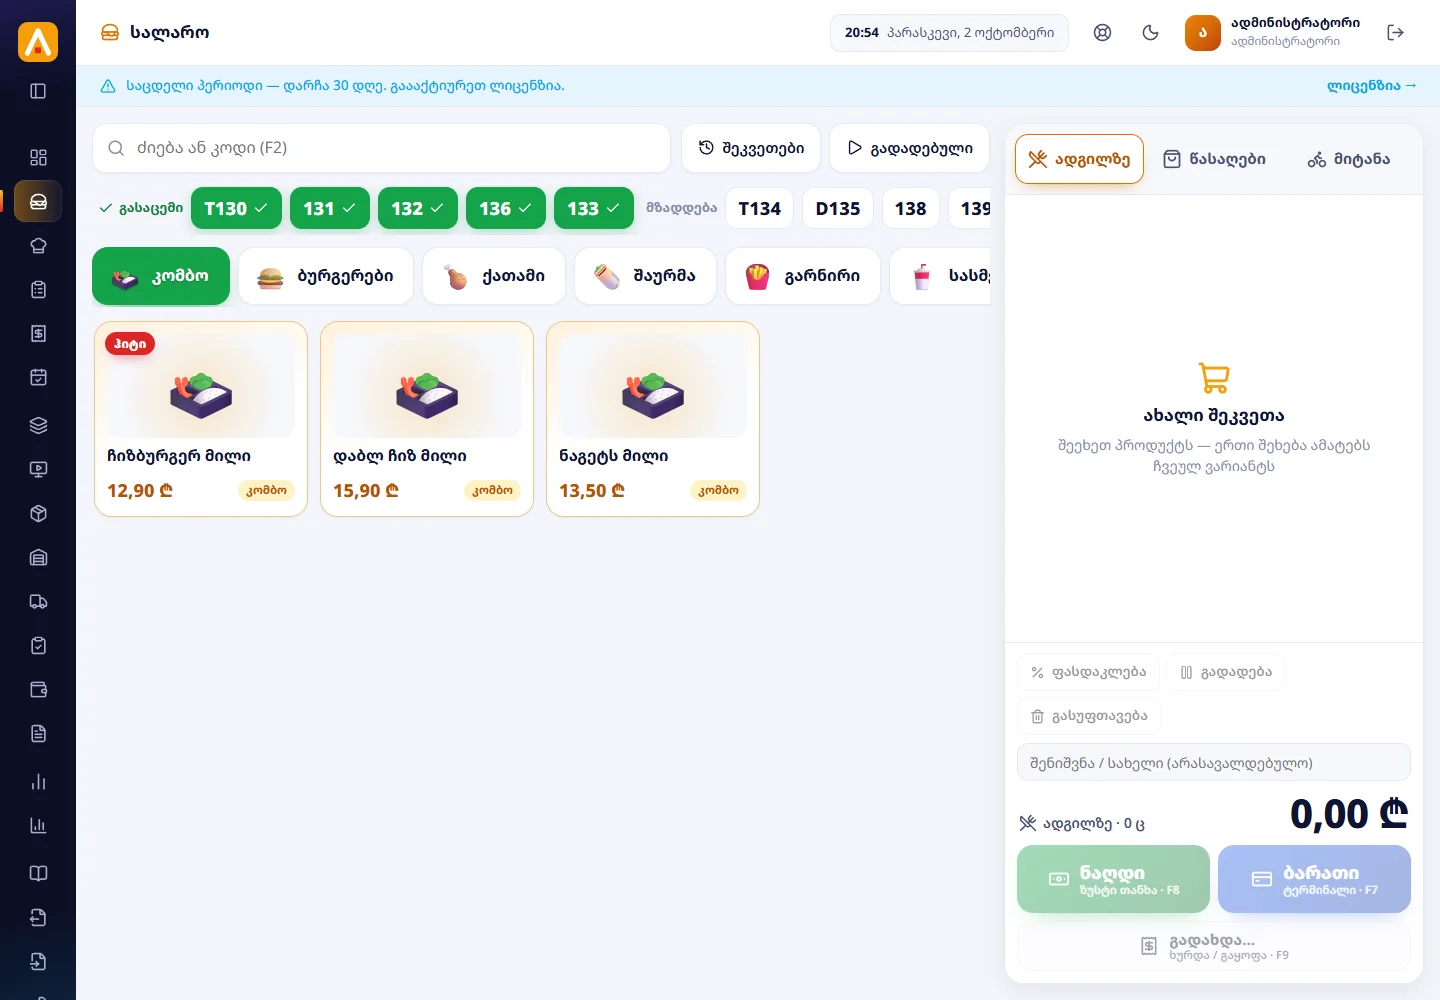
Task: Select the გარნირი category
Action: 803,276
